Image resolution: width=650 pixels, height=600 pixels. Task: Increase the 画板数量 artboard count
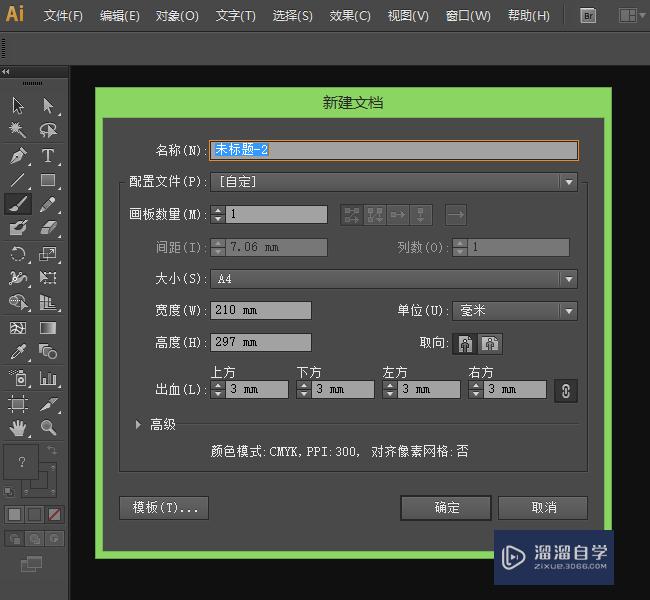(218, 210)
